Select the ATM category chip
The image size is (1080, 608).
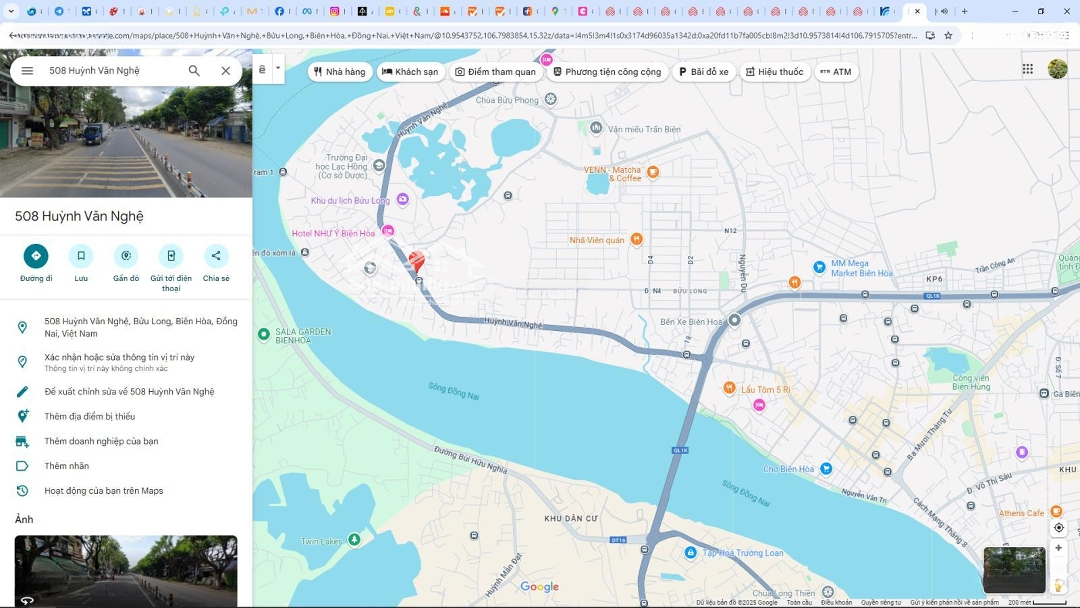pyautogui.click(x=835, y=72)
